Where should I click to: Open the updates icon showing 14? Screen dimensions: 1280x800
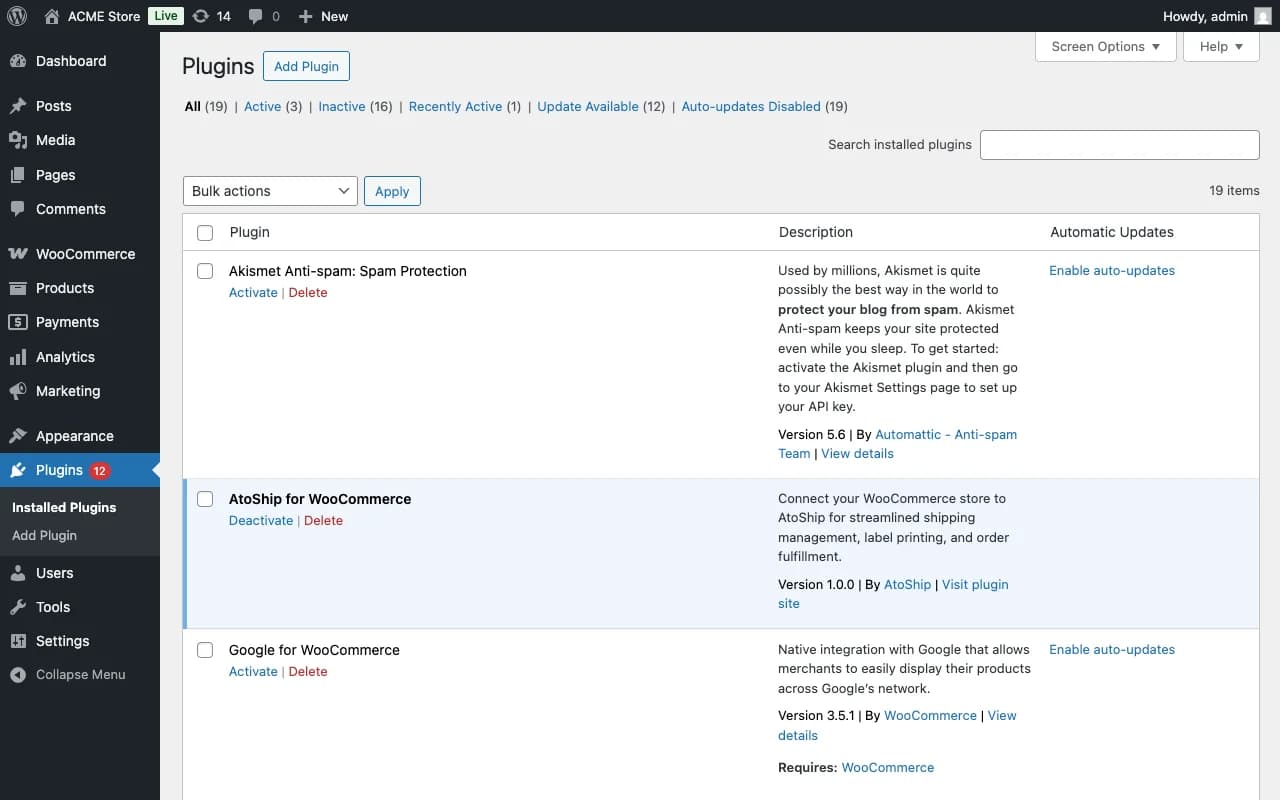point(200,16)
